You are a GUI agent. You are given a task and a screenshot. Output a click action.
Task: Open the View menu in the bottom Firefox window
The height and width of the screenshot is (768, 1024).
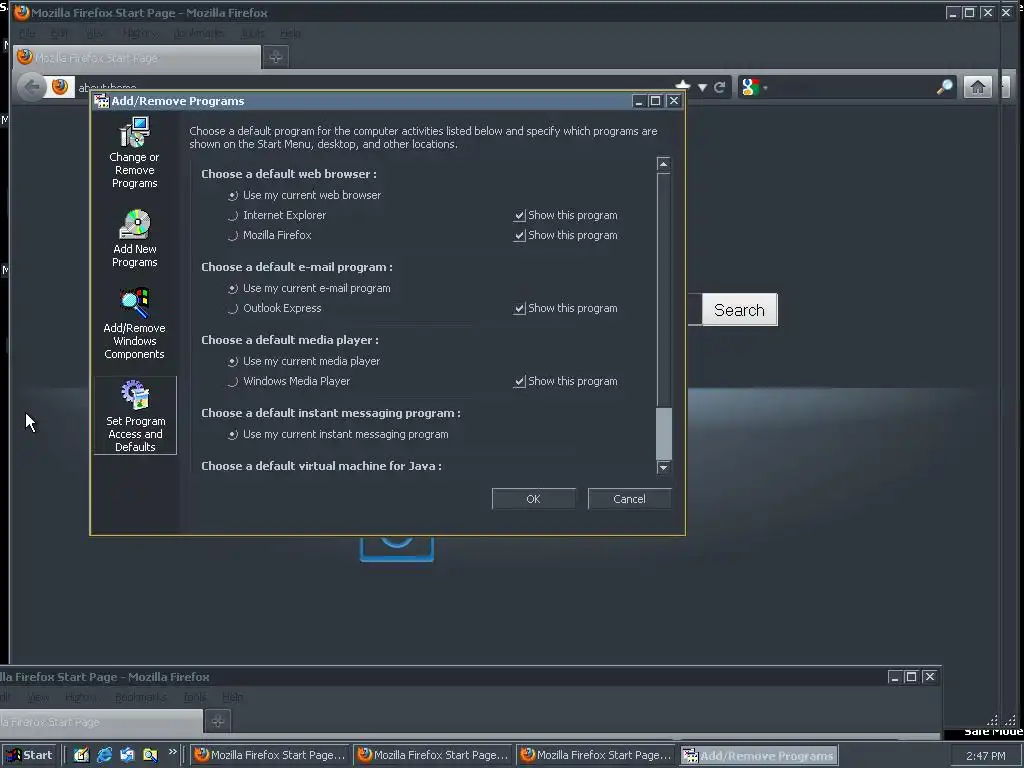point(39,697)
